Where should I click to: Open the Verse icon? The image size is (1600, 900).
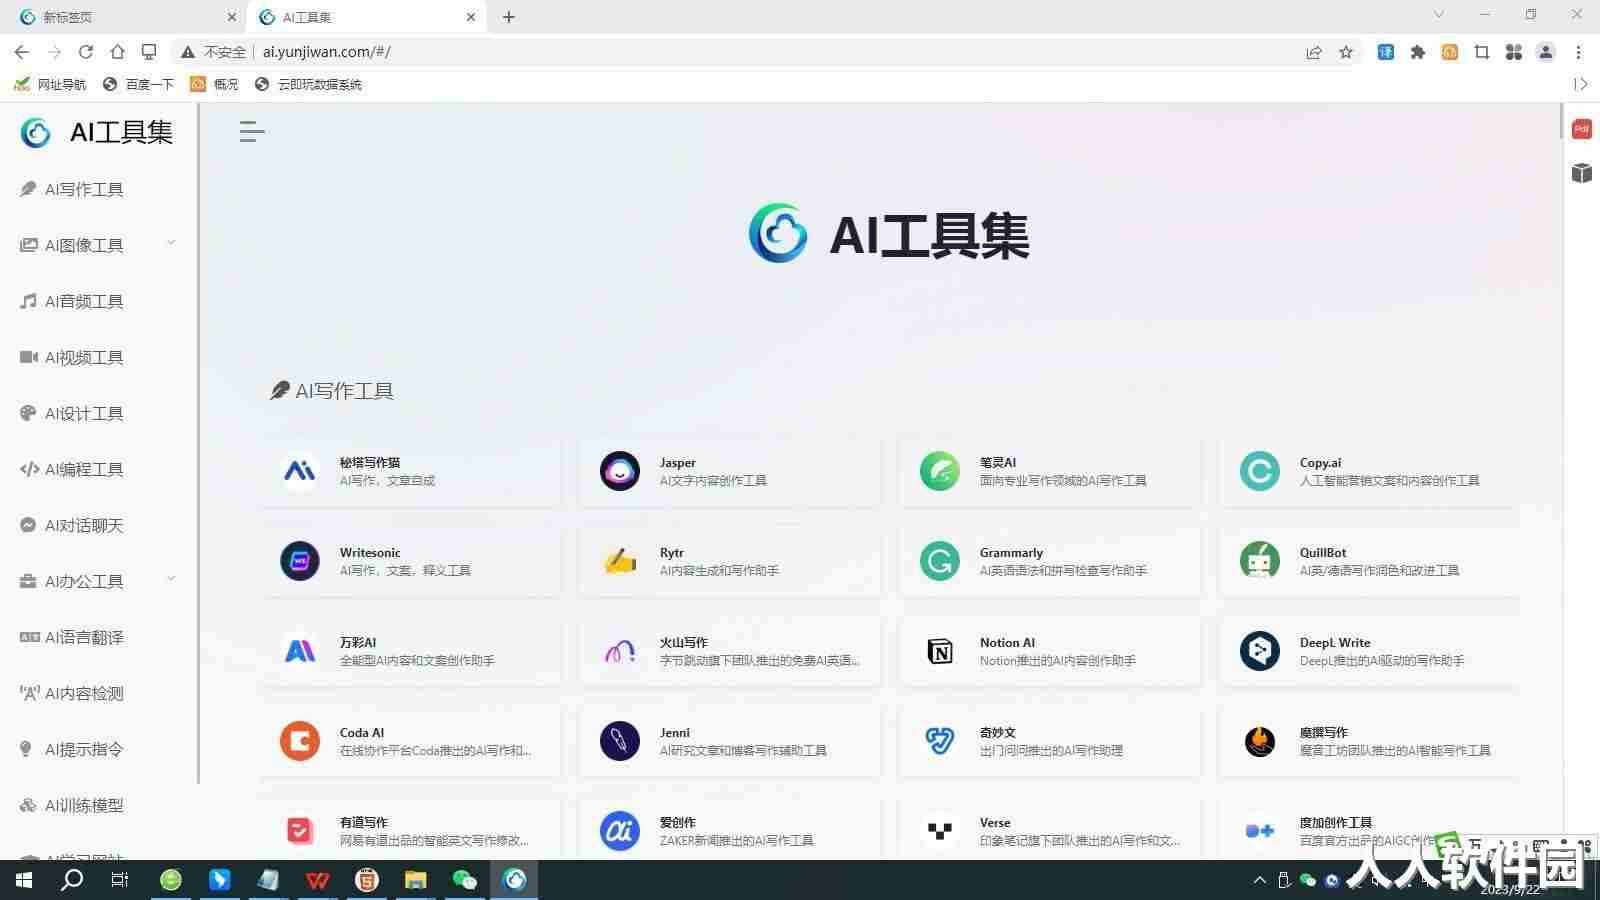click(x=940, y=831)
